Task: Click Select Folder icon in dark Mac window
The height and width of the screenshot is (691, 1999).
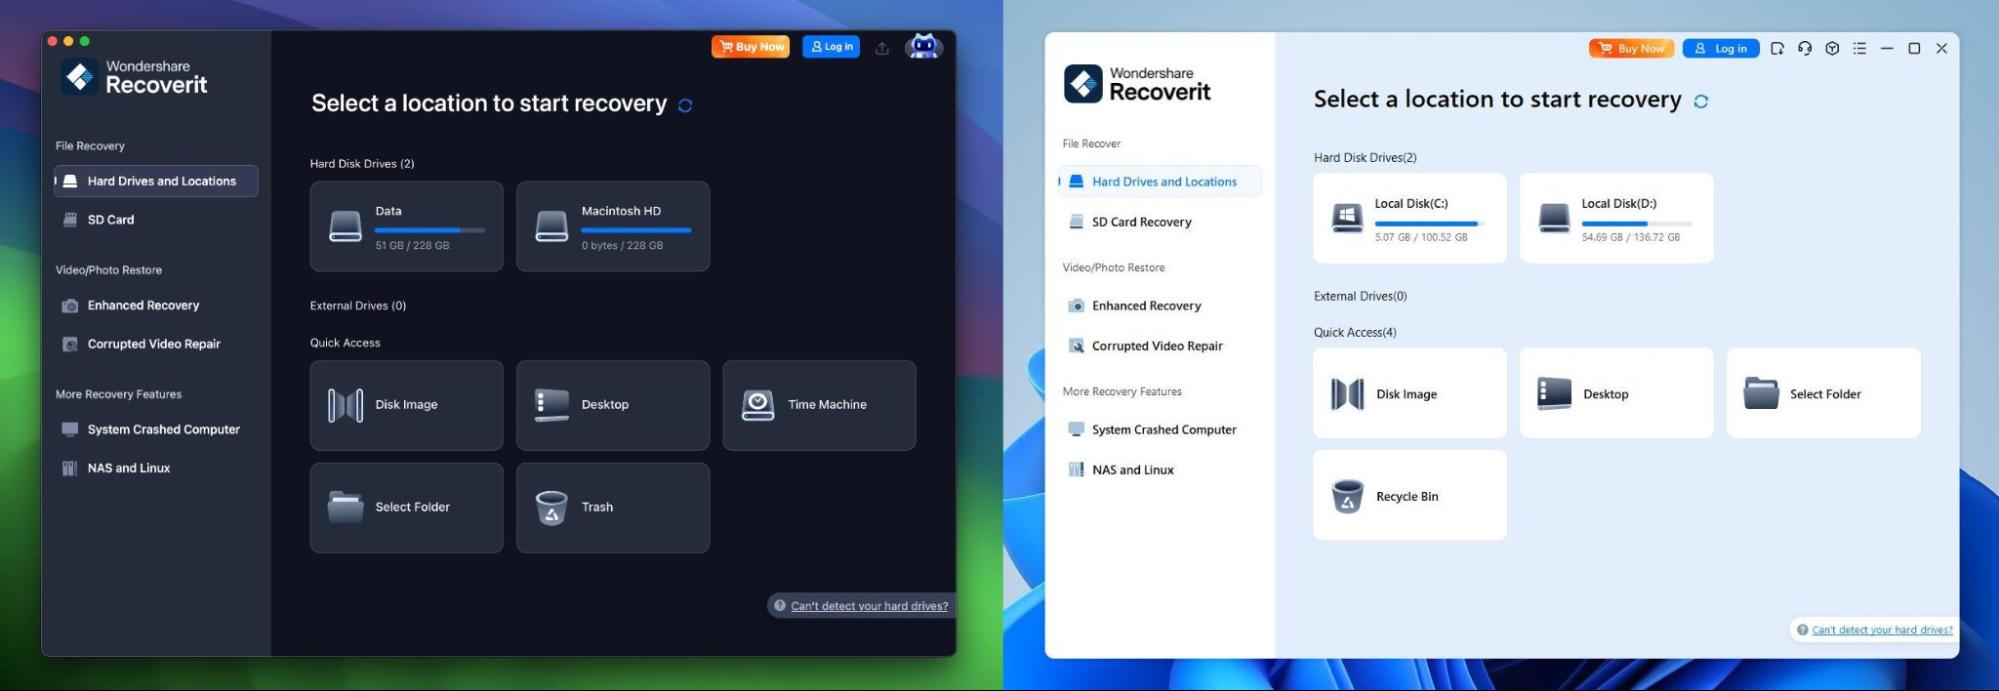Action: pos(345,507)
